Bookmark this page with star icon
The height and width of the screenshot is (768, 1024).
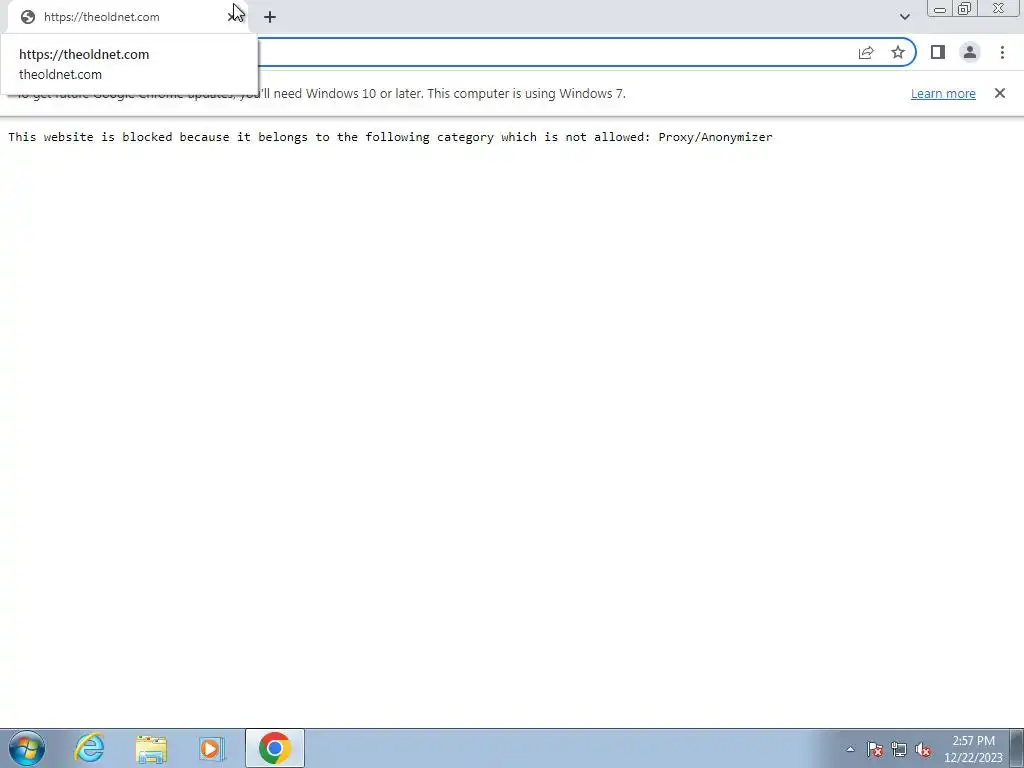898,52
